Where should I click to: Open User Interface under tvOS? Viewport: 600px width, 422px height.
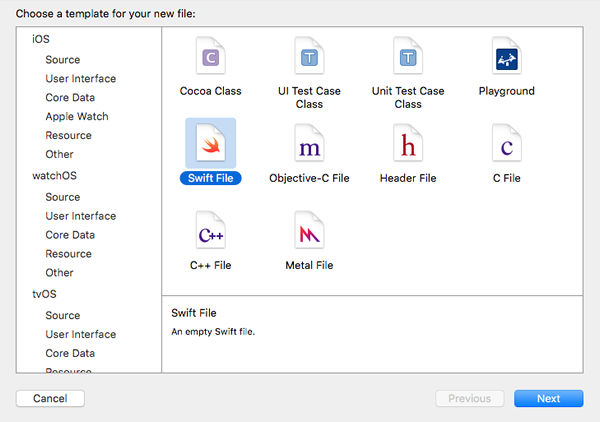click(80, 335)
